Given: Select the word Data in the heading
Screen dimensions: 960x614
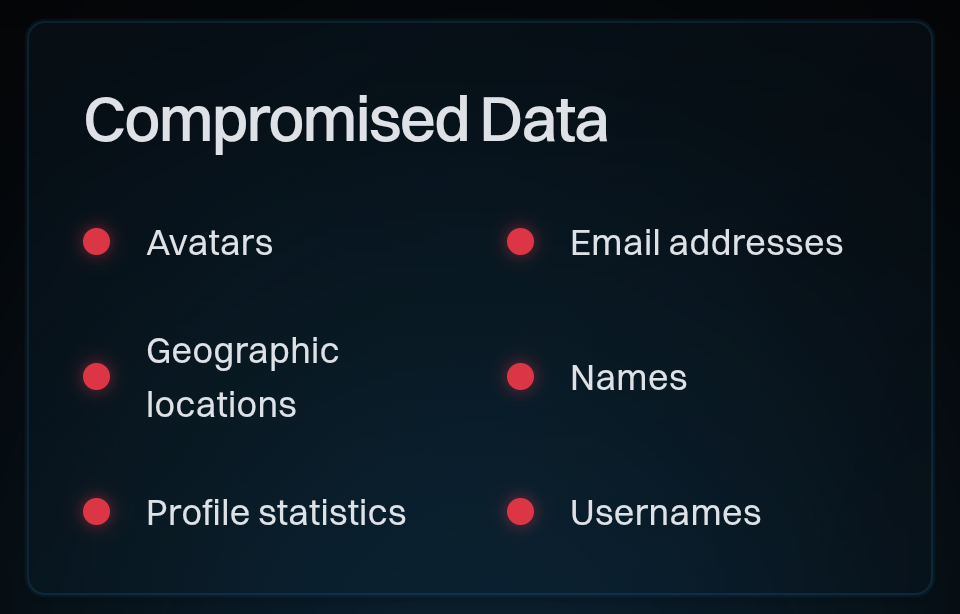Looking at the screenshot, I should tap(543, 120).
